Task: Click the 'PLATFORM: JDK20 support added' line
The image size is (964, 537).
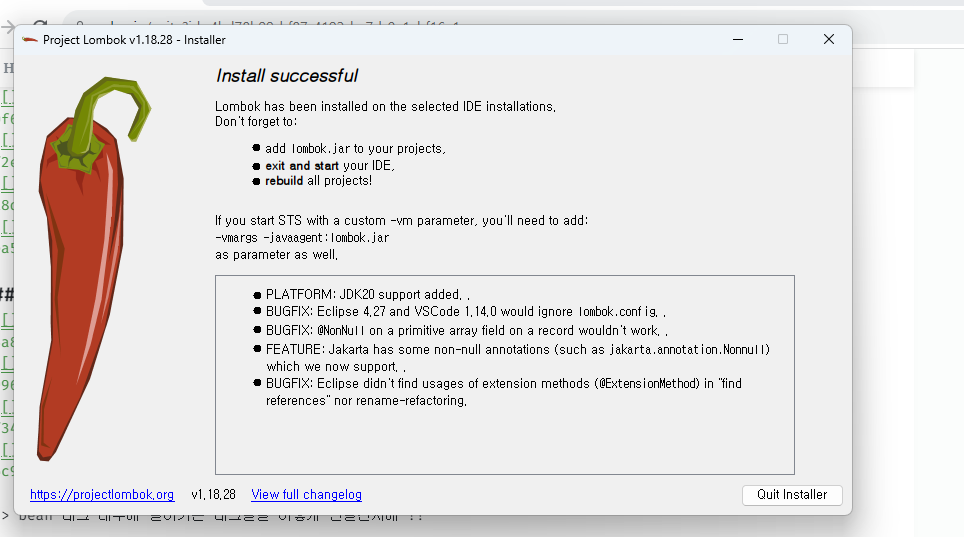Action: click(x=368, y=295)
